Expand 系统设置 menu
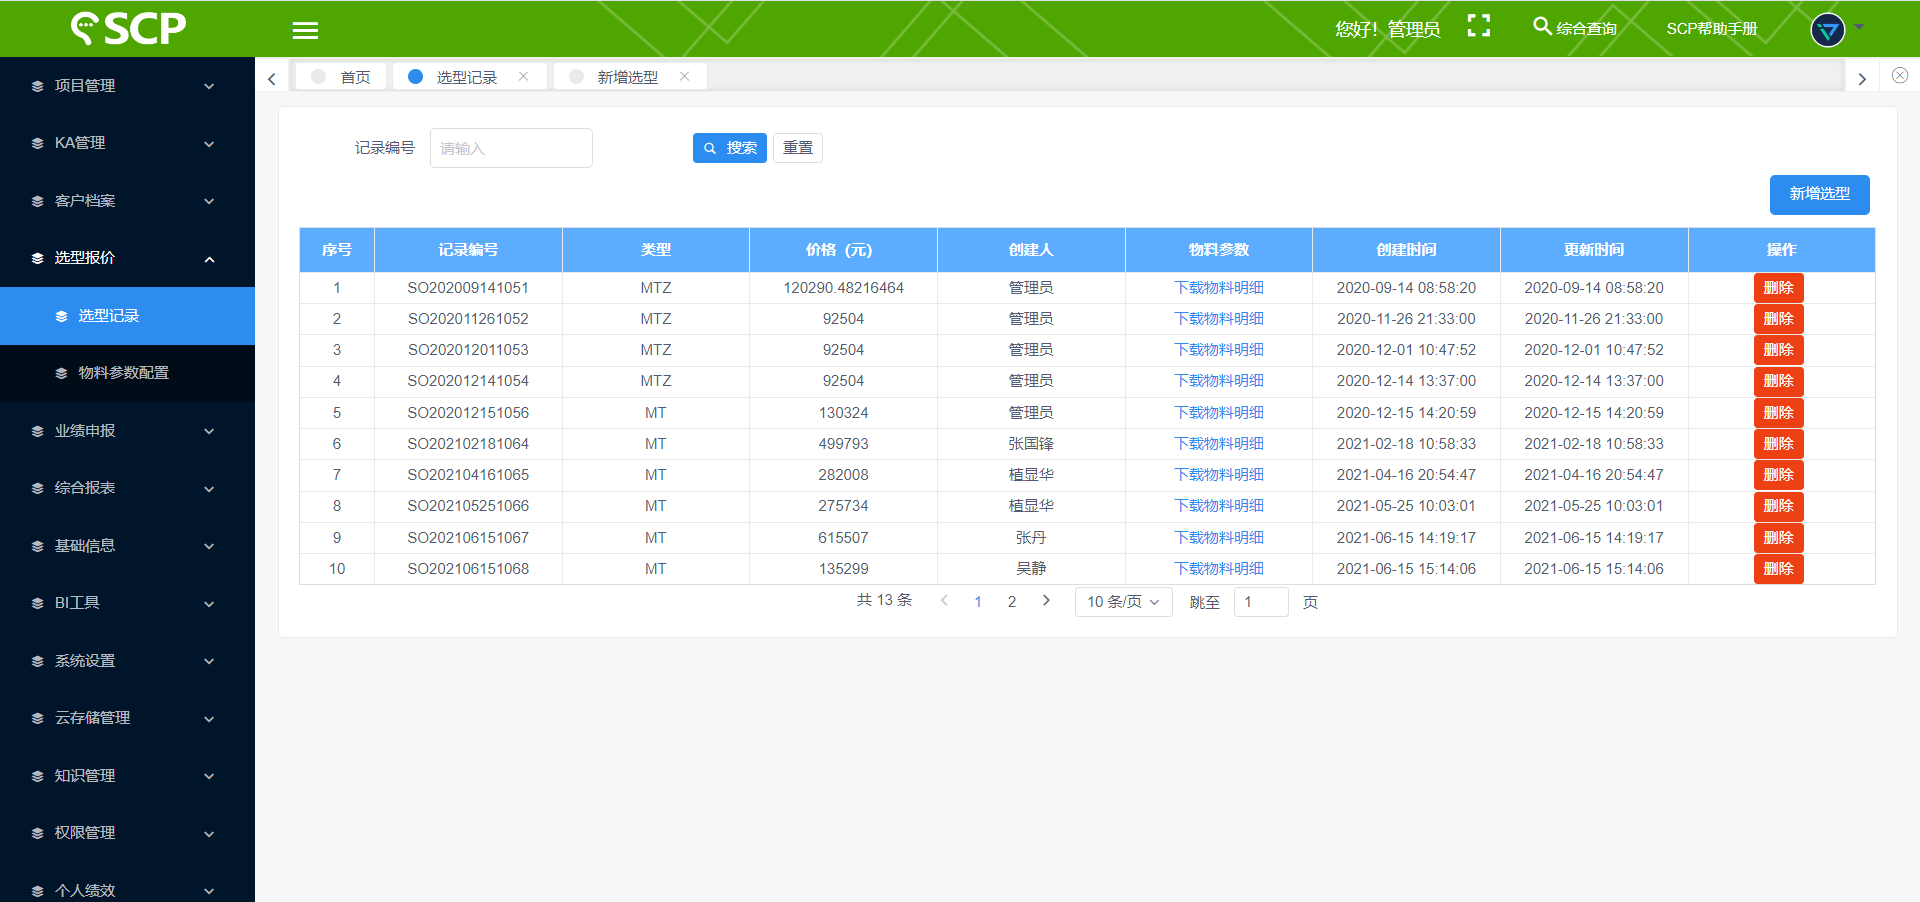Image resolution: width=1920 pixels, height=902 pixels. (127, 661)
